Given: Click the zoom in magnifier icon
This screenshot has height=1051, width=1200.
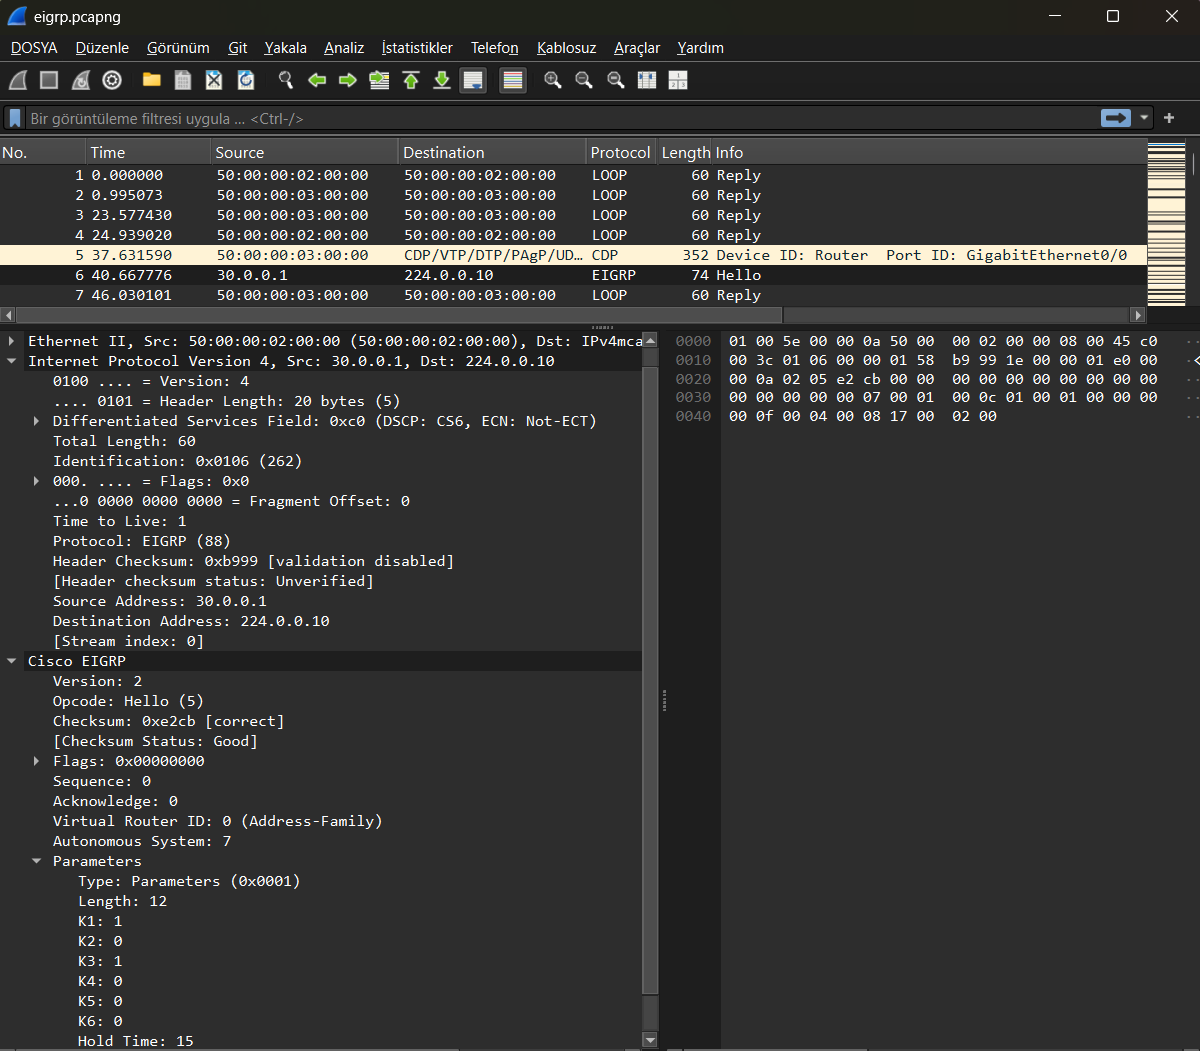Looking at the screenshot, I should point(552,80).
